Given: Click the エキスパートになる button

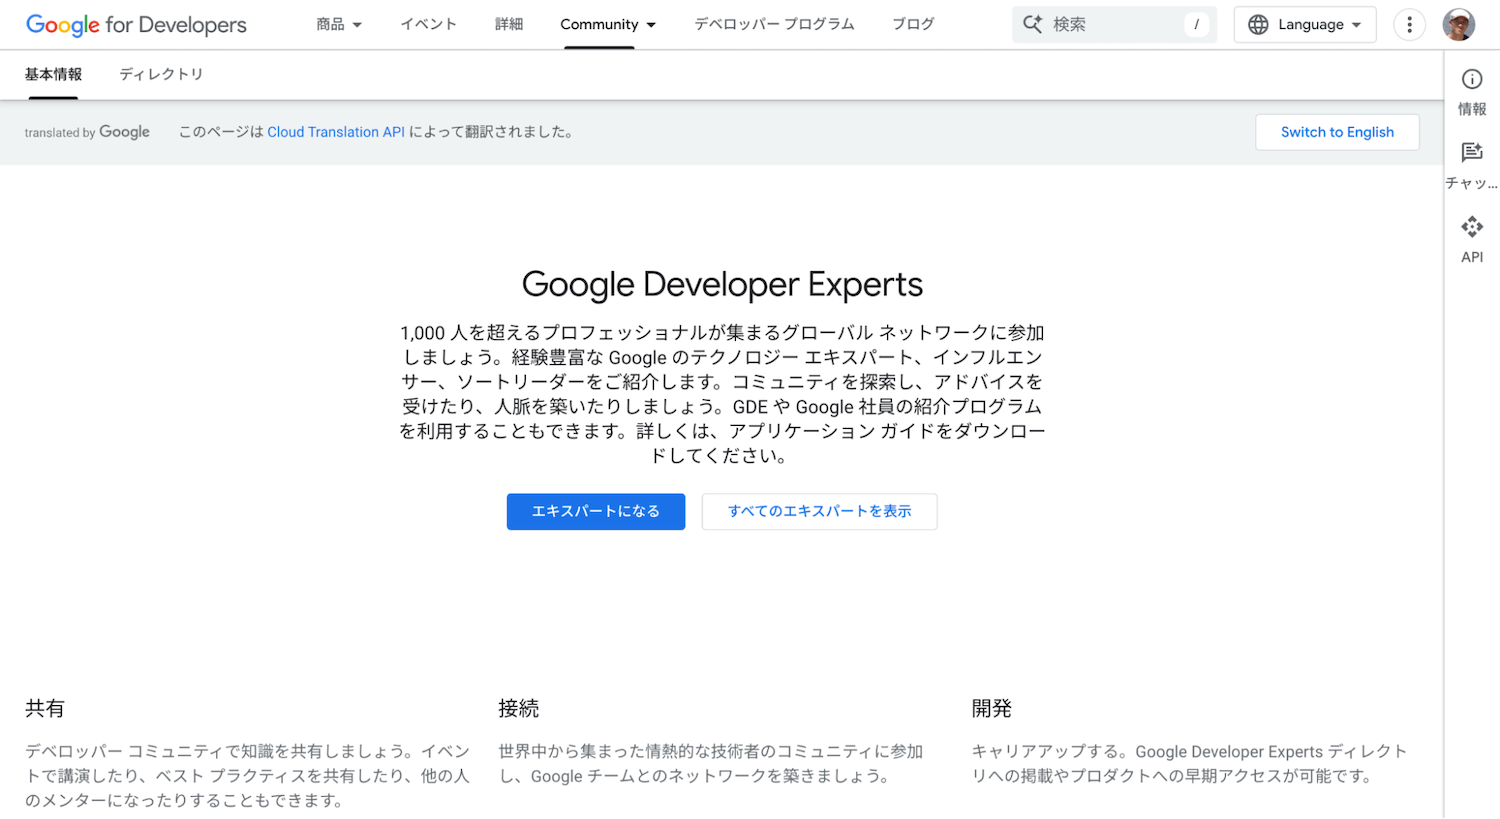Looking at the screenshot, I should pos(596,511).
